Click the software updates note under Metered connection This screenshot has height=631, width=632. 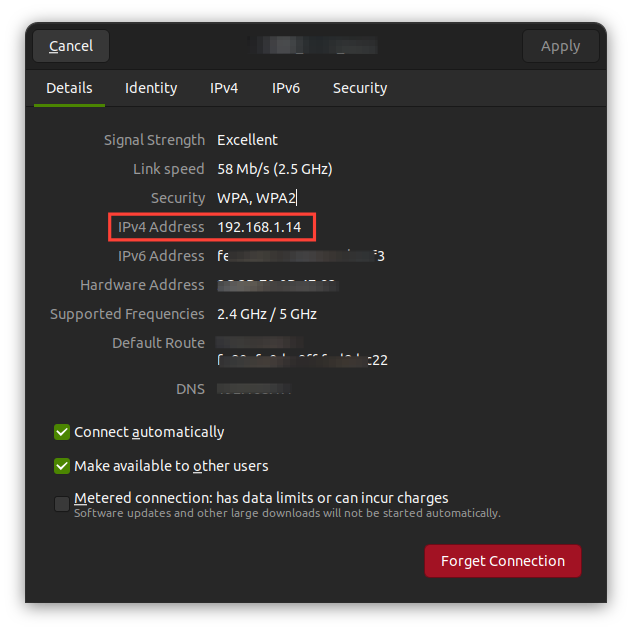tap(287, 513)
